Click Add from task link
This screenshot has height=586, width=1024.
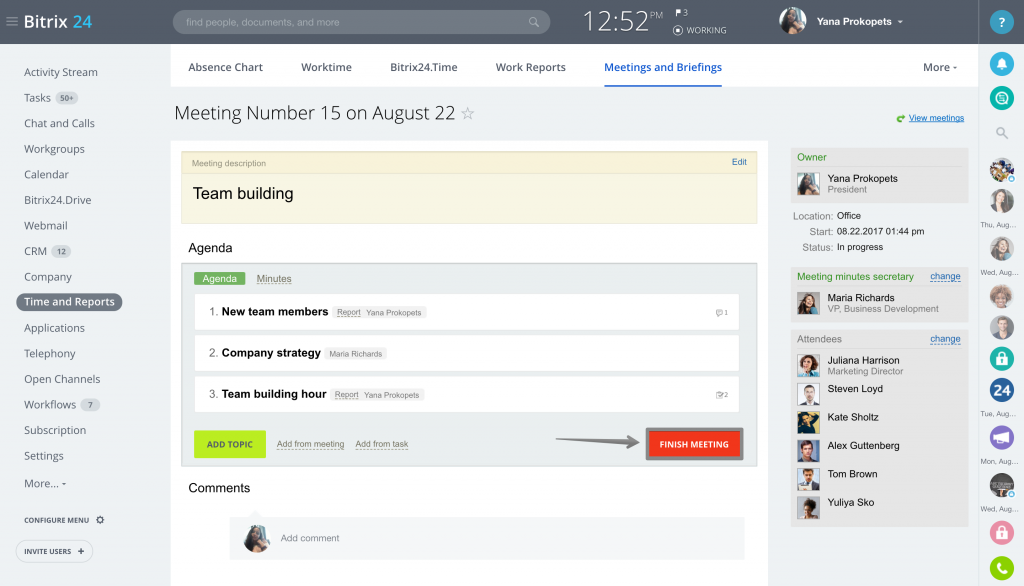[x=381, y=444]
